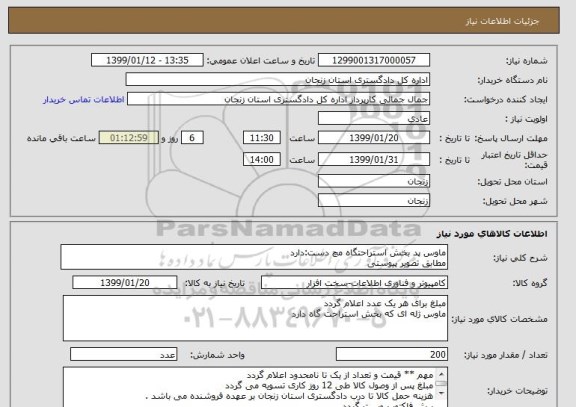Click the label شماره نیاز
The image size is (576, 407).
point(526,61)
